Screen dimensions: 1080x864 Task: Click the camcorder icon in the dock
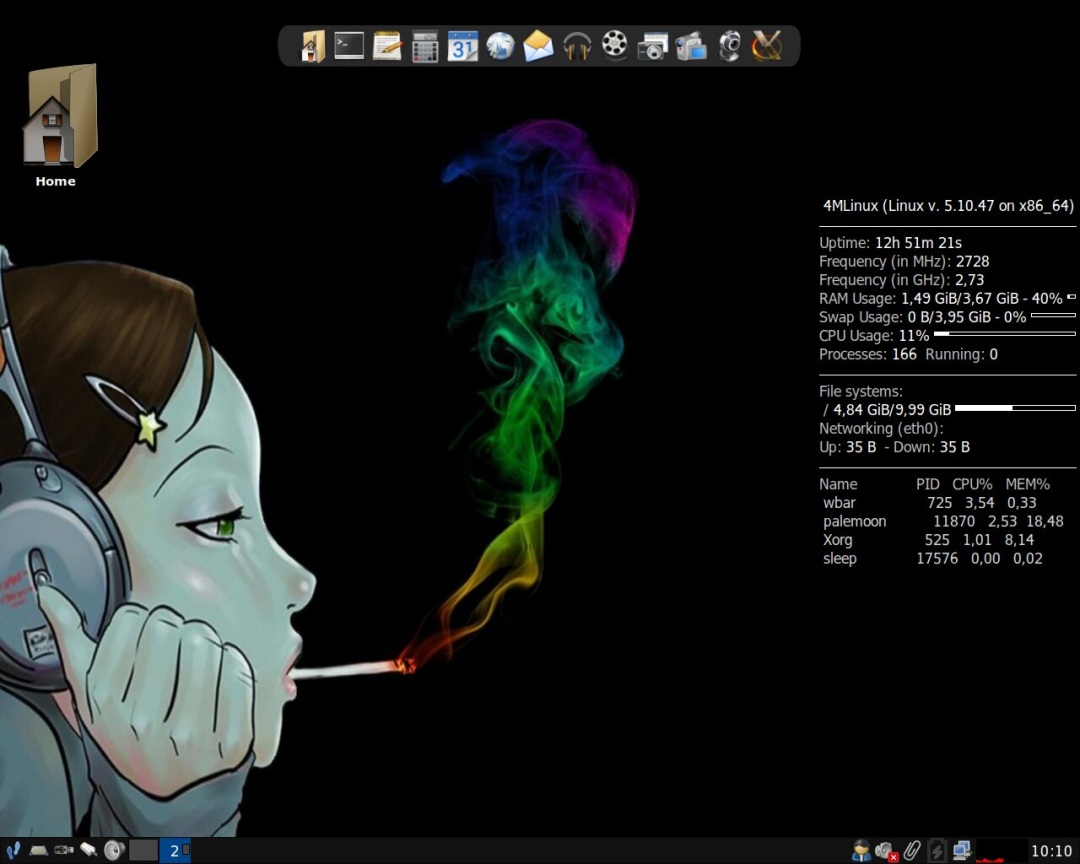tap(690, 46)
